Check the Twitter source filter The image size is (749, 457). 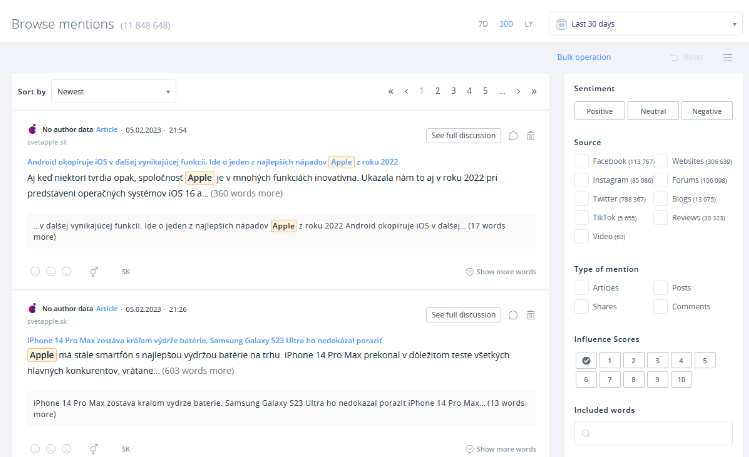[x=582, y=199]
